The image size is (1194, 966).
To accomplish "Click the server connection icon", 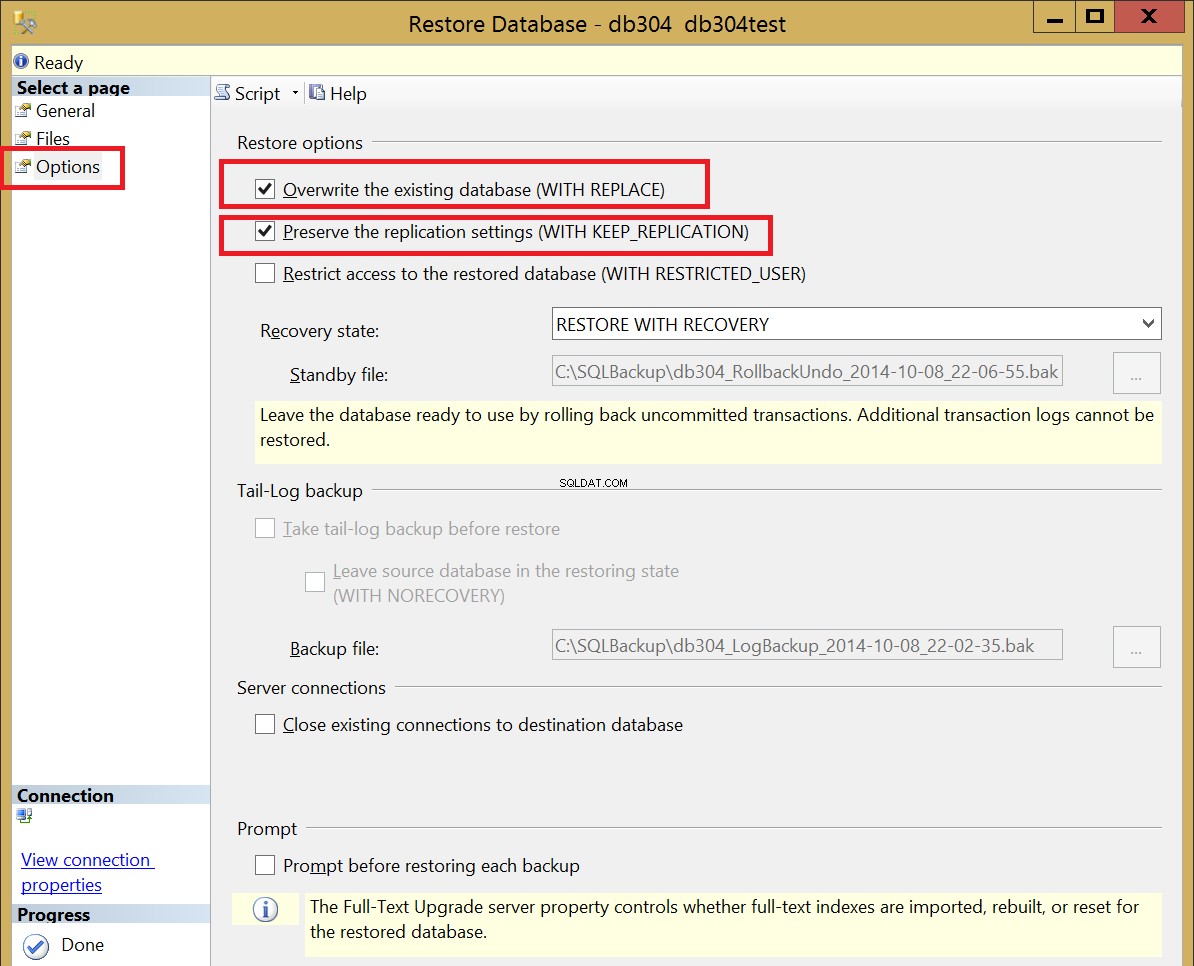I will click(x=24, y=816).
